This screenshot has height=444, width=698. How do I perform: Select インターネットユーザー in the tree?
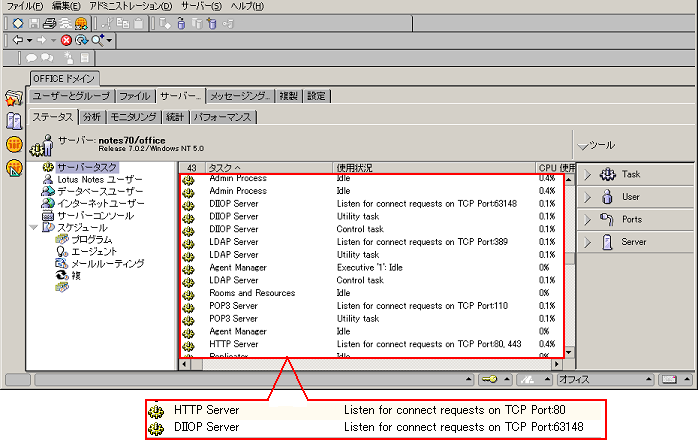(x=101, y=204)
